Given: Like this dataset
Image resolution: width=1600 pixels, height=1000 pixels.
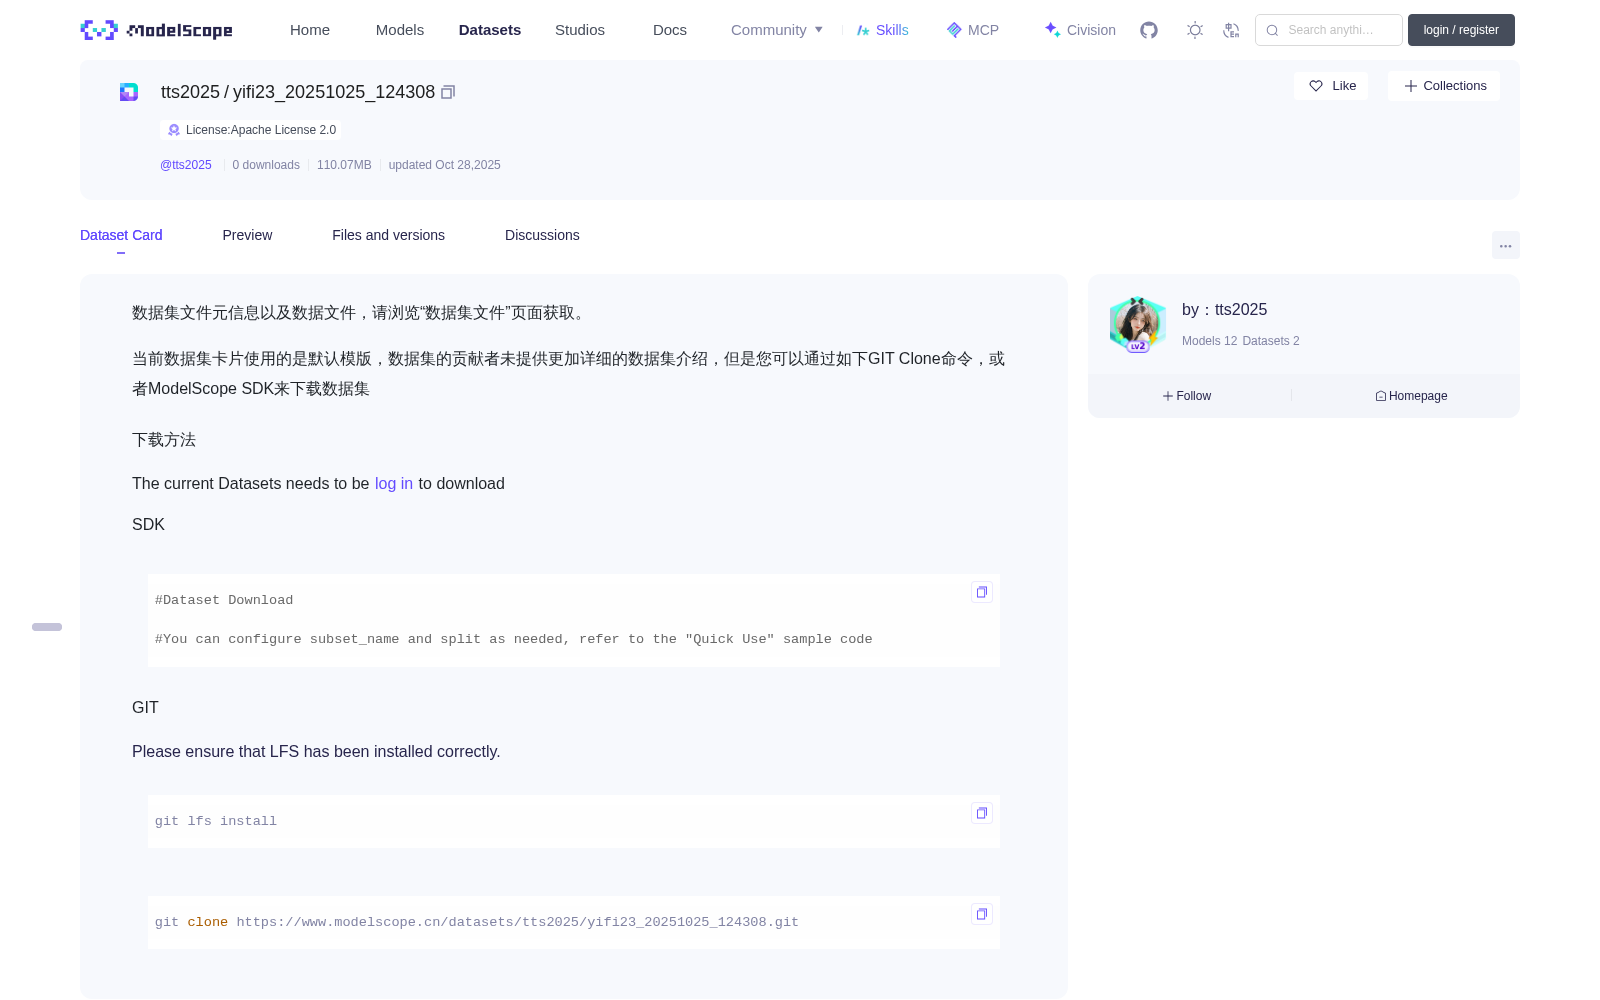Looking at the screenshot, I should point(1332,86).
